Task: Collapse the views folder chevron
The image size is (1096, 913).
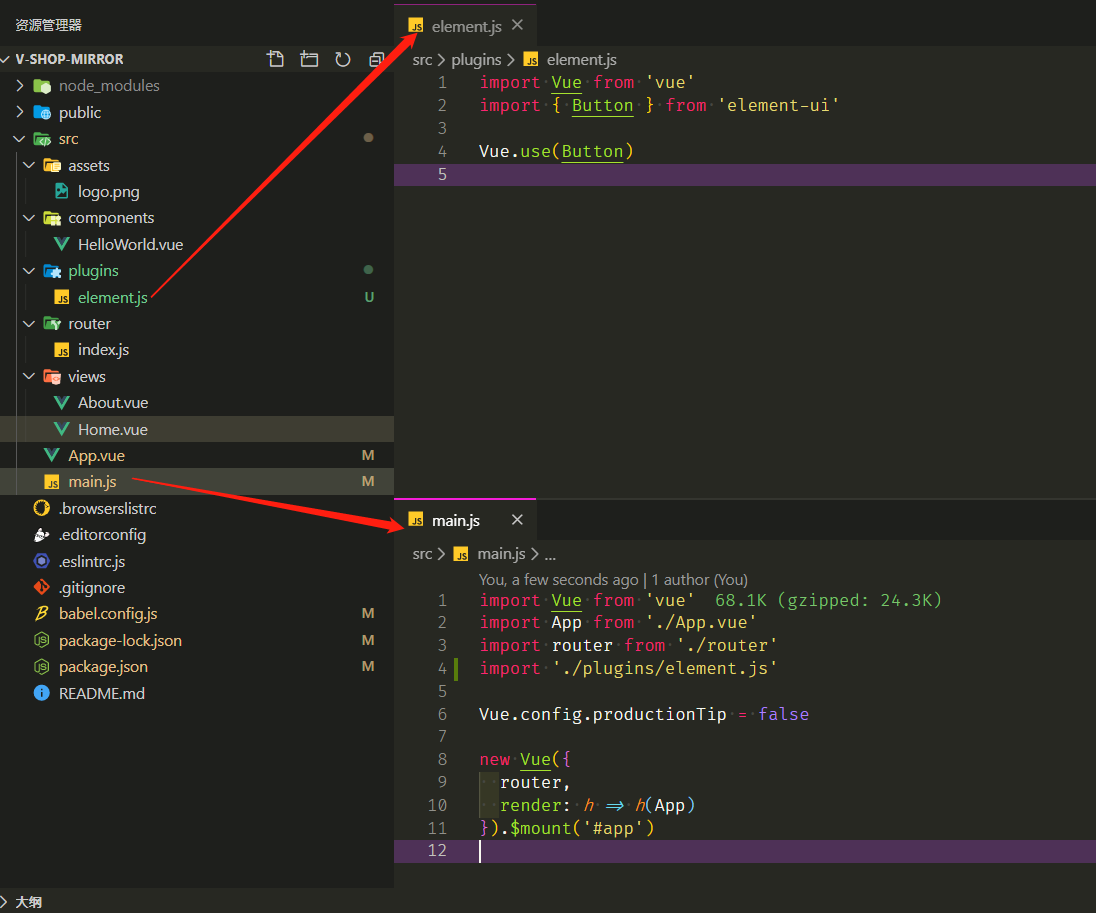Action: coord(29,376)
